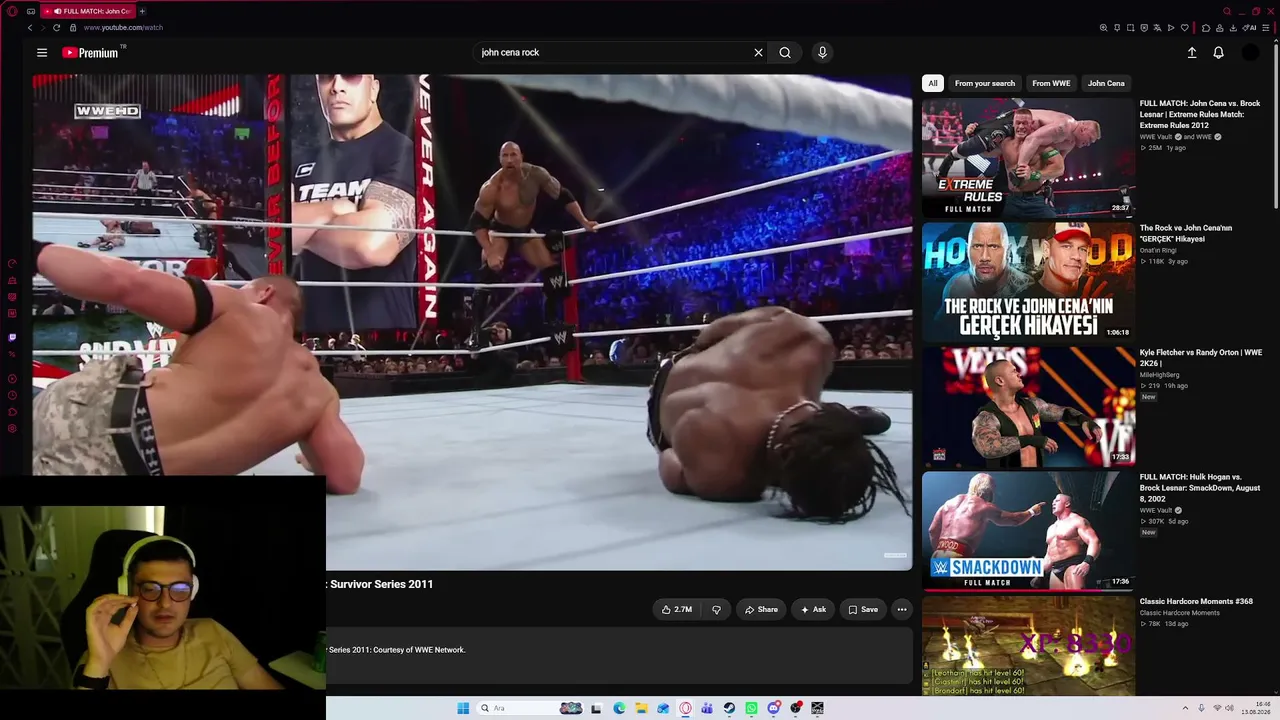Go to the YouTube Premium home logo

coord(91,53)
